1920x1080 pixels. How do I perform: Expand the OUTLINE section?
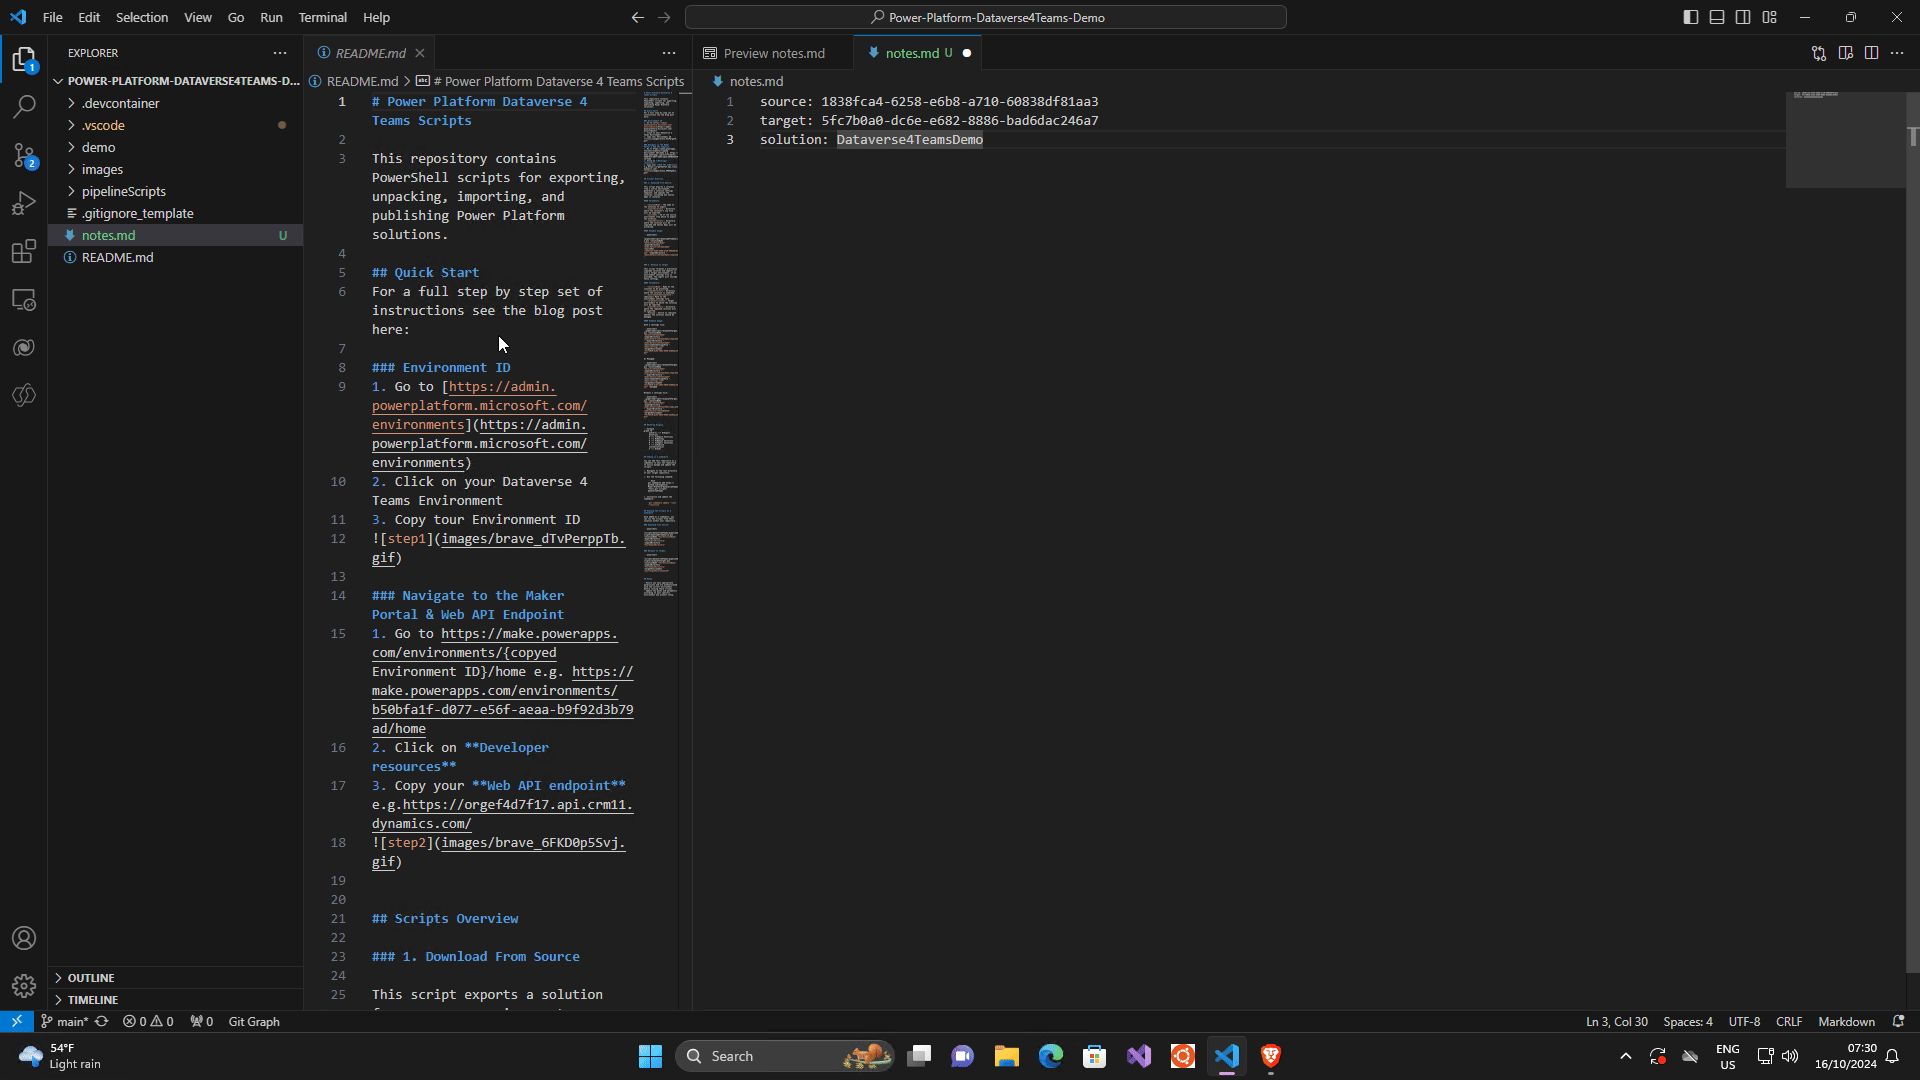tap(90, 977)
